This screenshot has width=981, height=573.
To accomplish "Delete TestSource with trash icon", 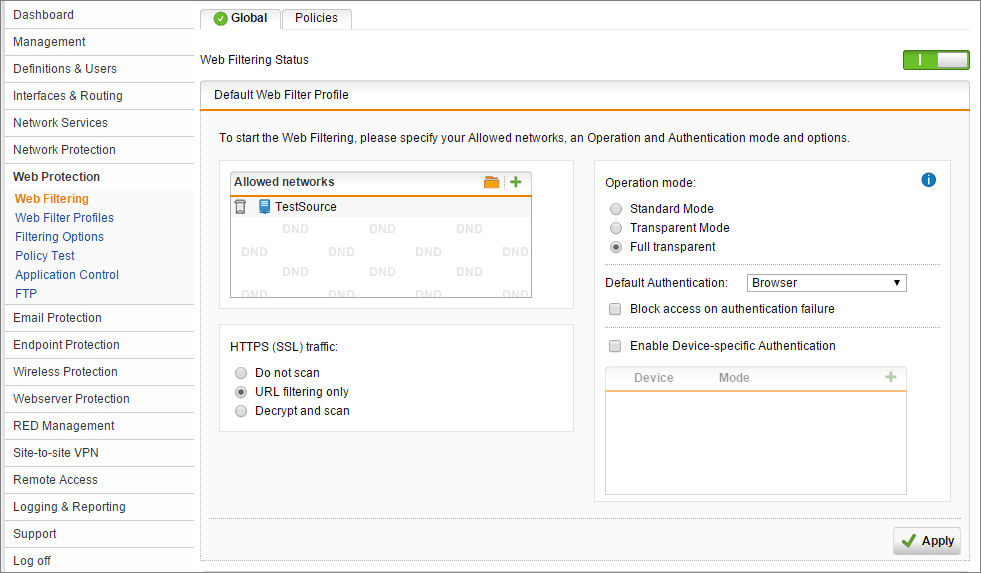I will coord(240,206).
